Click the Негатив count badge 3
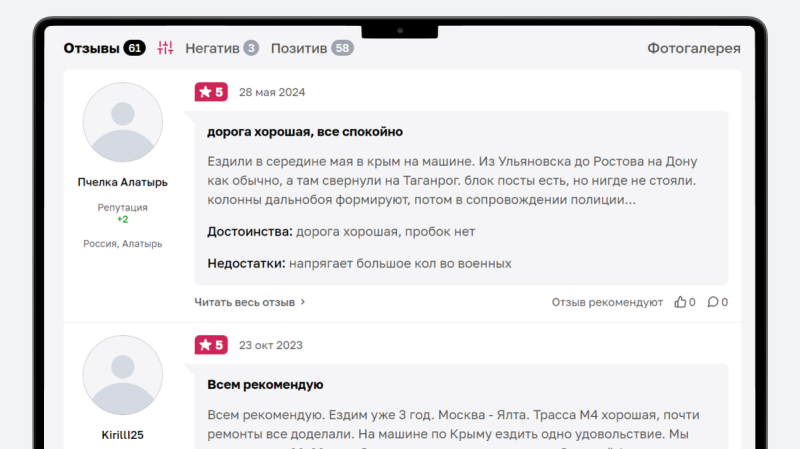This screenshot has height=449, width=800. pyautogui.click(x=251, y=48)
